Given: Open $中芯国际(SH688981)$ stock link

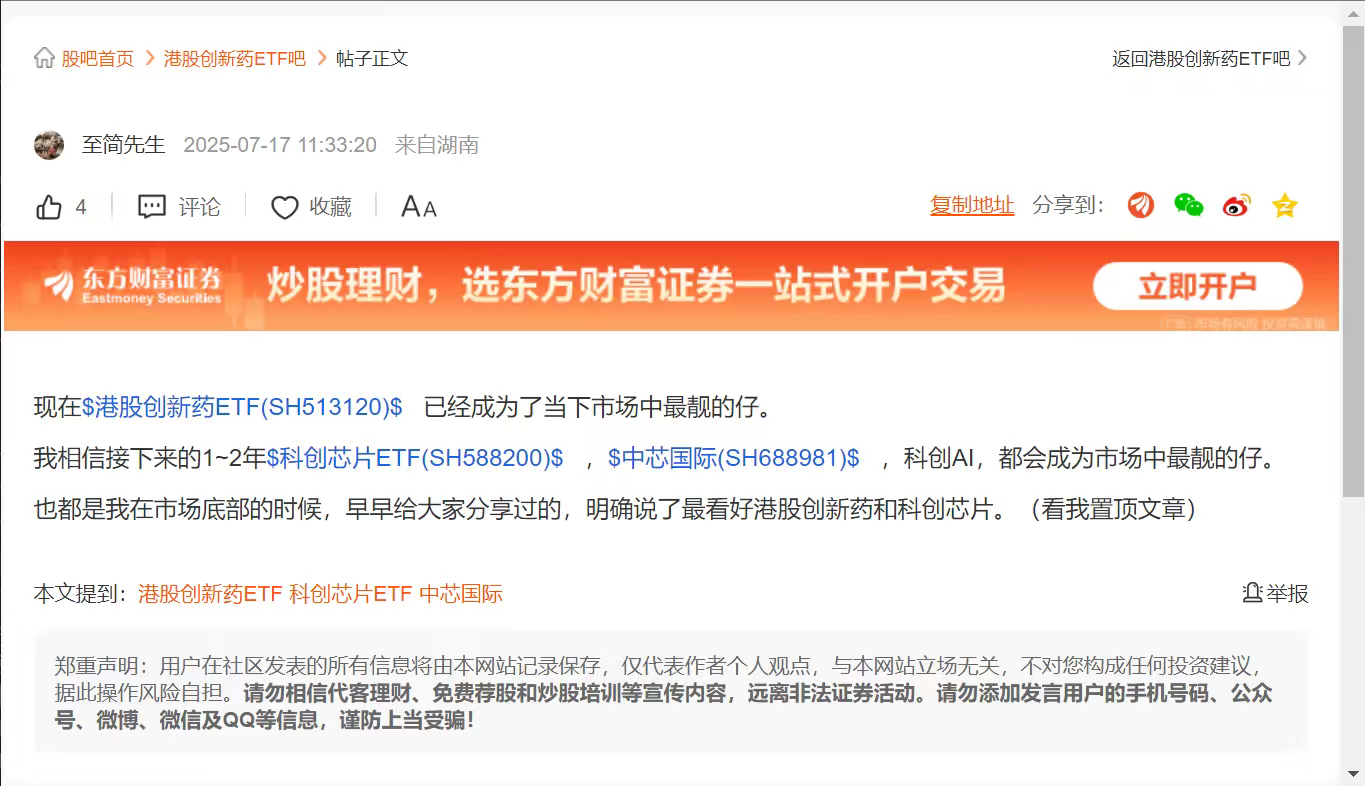Looking at the screenshot, I should [734, 459].
